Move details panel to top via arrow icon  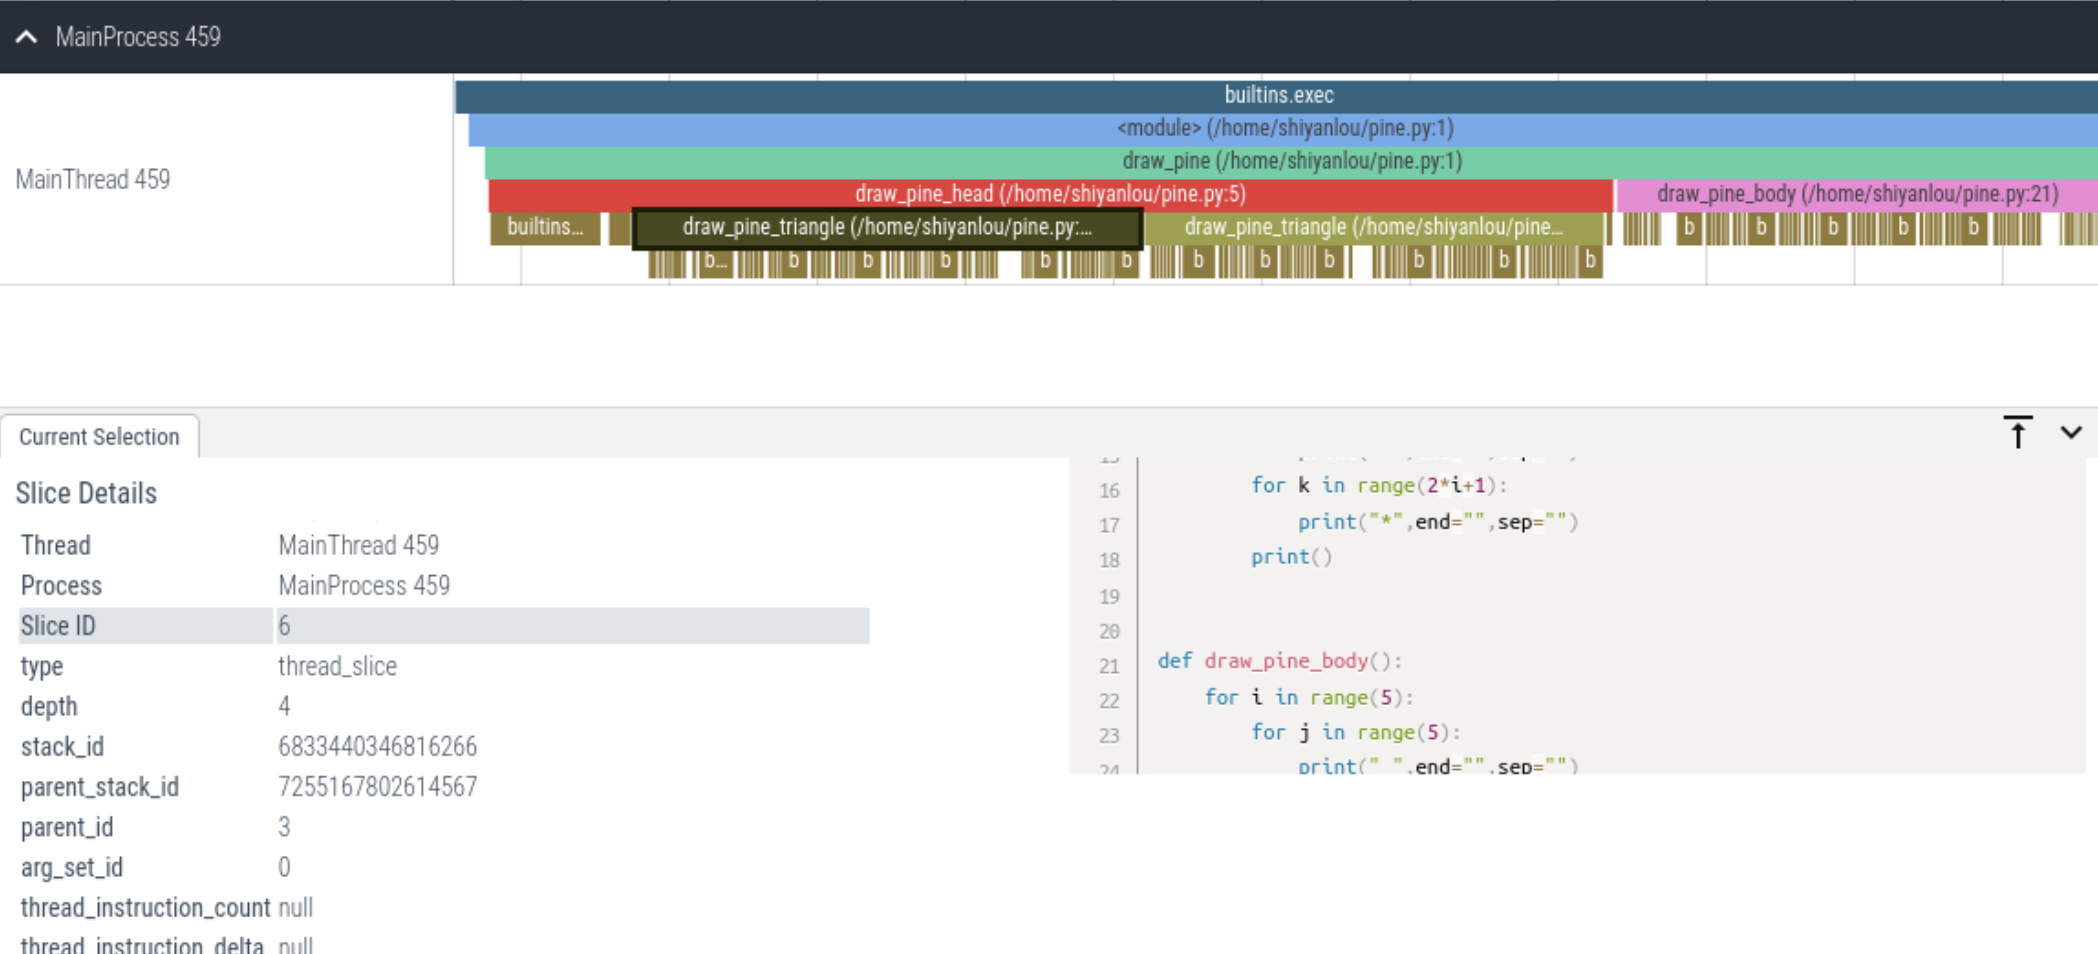[x=2017, y=433]
